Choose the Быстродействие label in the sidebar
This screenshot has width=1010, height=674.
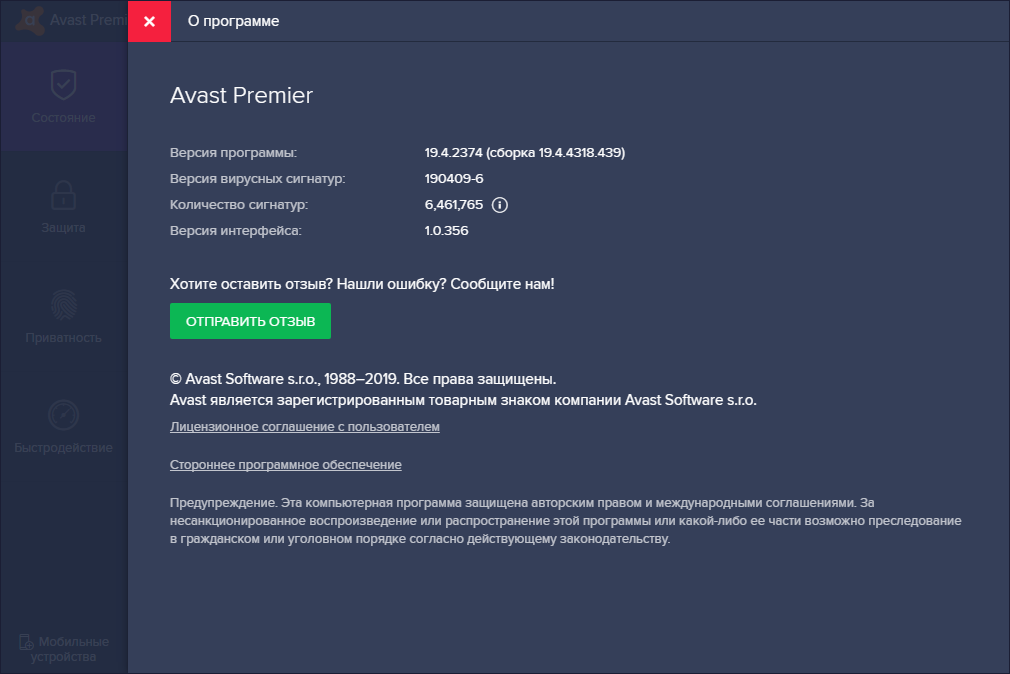[x=63, y=448]
